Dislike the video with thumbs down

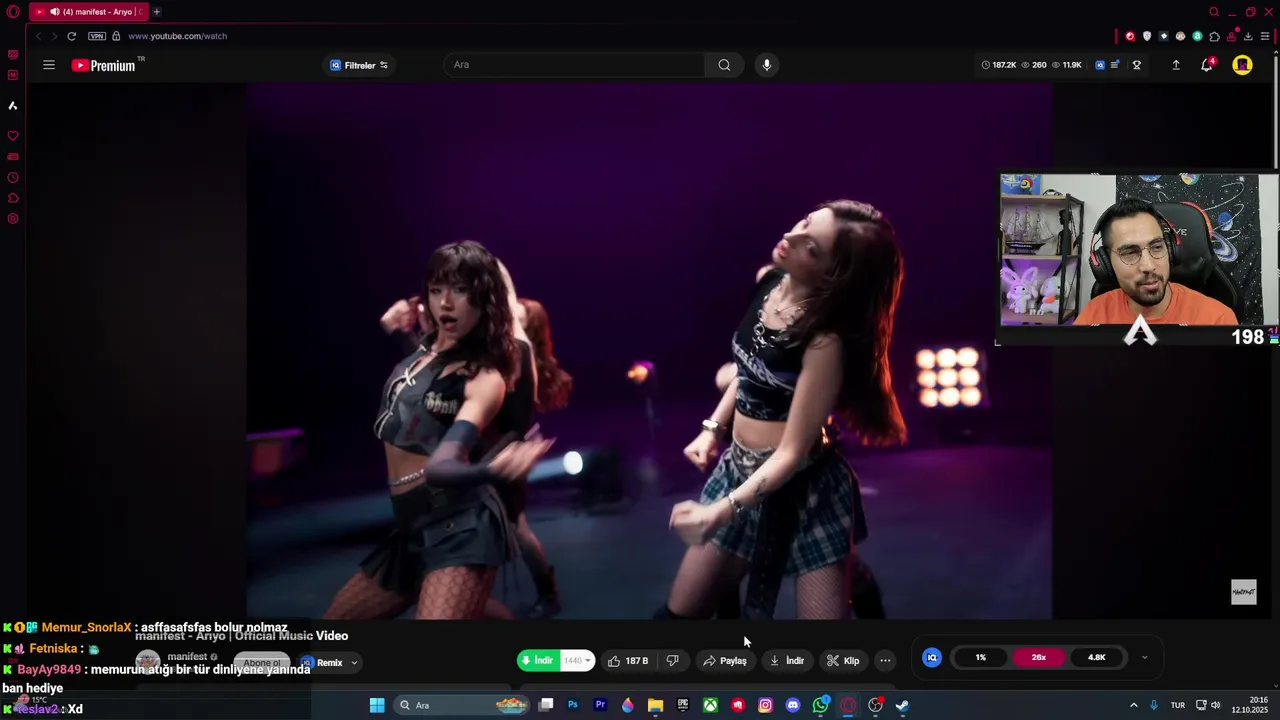pyautogui.click(x=673, y=661)
